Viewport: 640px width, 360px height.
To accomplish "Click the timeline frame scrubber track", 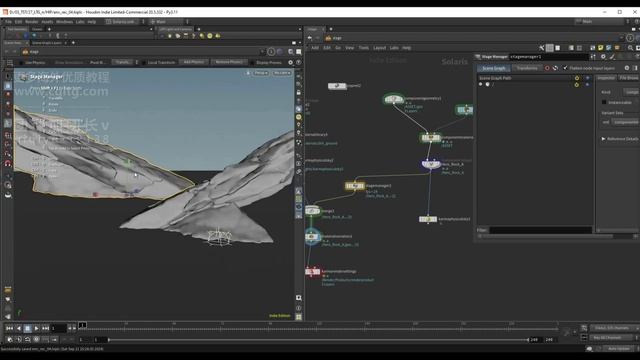I will 318,328.
